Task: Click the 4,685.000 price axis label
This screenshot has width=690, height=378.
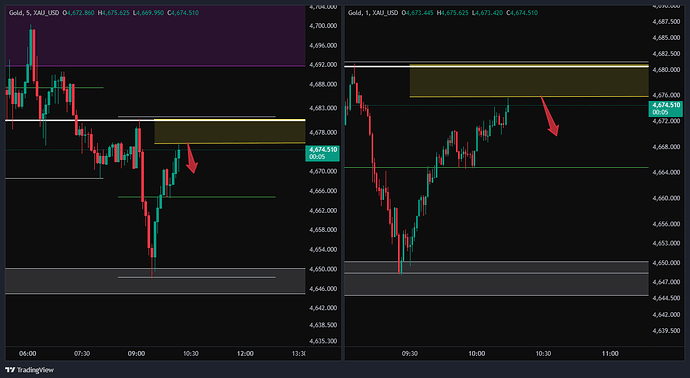Action: [667, 38]
